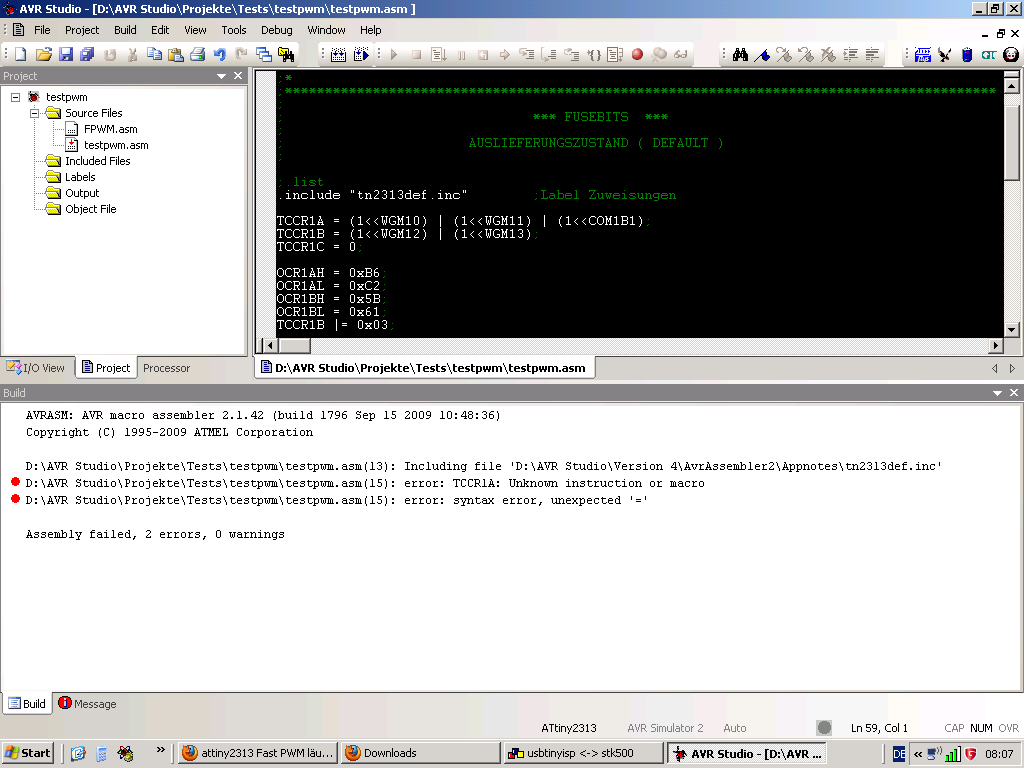
Task: Click the editor horizontal scrollbar right arrow
Action: (995, 345)
